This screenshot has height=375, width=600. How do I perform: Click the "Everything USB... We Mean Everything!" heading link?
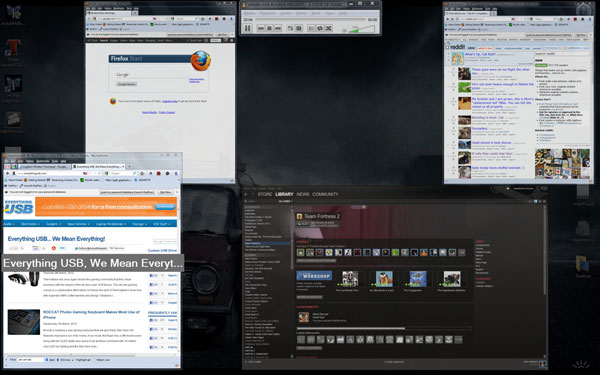coord(56,239)
